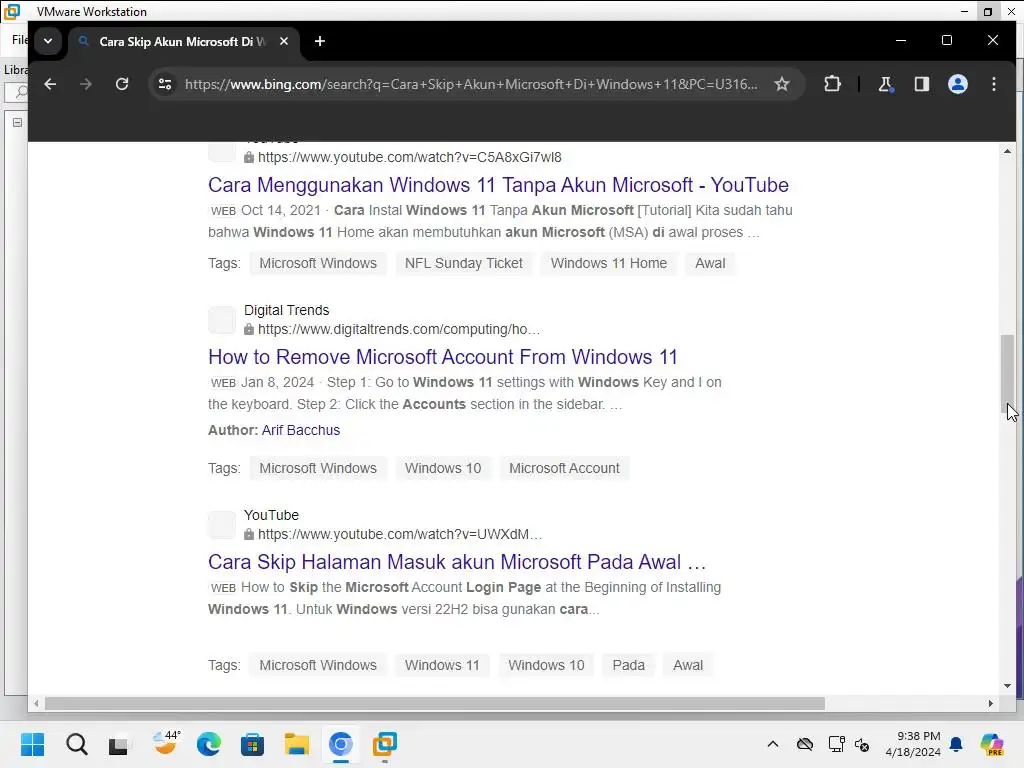Open the muted volume tray icon
The image size is (1024, 768).
pos(862,744)
